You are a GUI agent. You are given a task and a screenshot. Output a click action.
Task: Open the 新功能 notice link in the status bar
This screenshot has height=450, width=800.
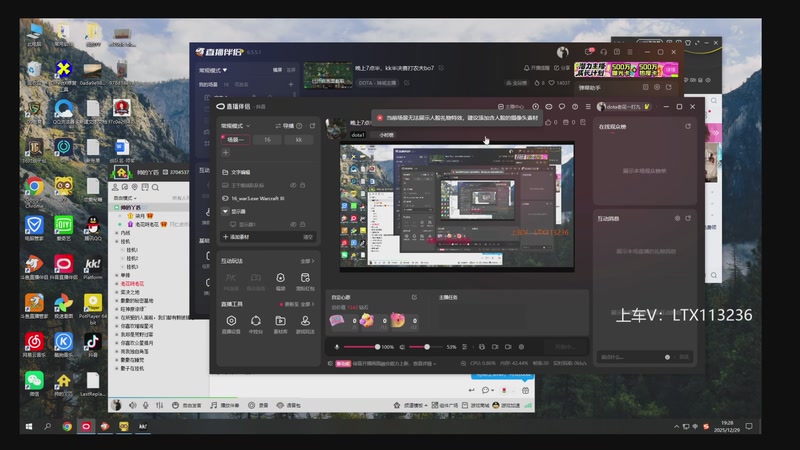click(x=386, y=364)
